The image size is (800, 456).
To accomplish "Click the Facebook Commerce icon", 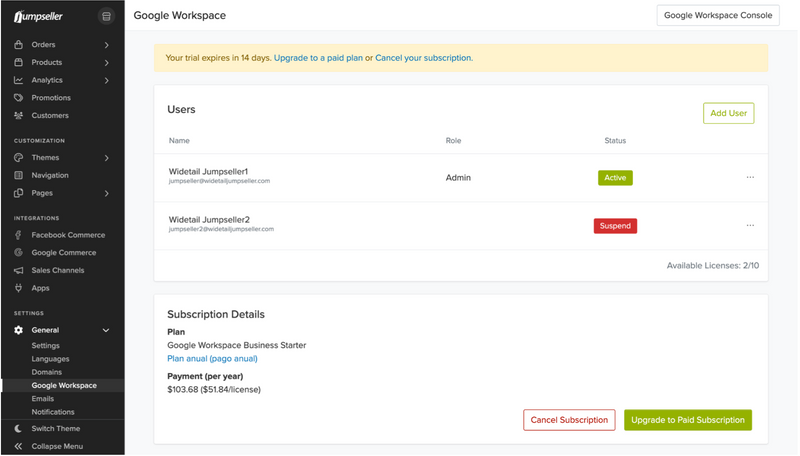I will tap(19, 235).
